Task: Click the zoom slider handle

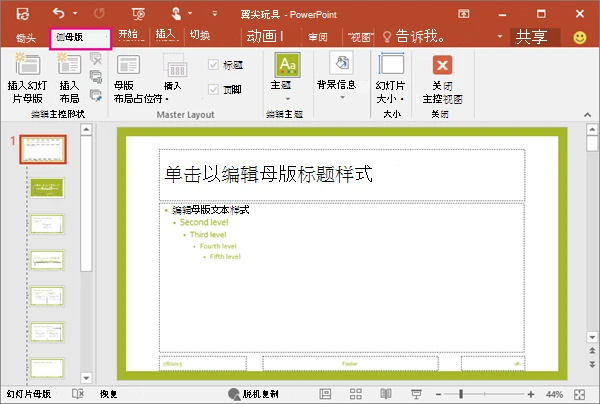Action: point(461,394)
